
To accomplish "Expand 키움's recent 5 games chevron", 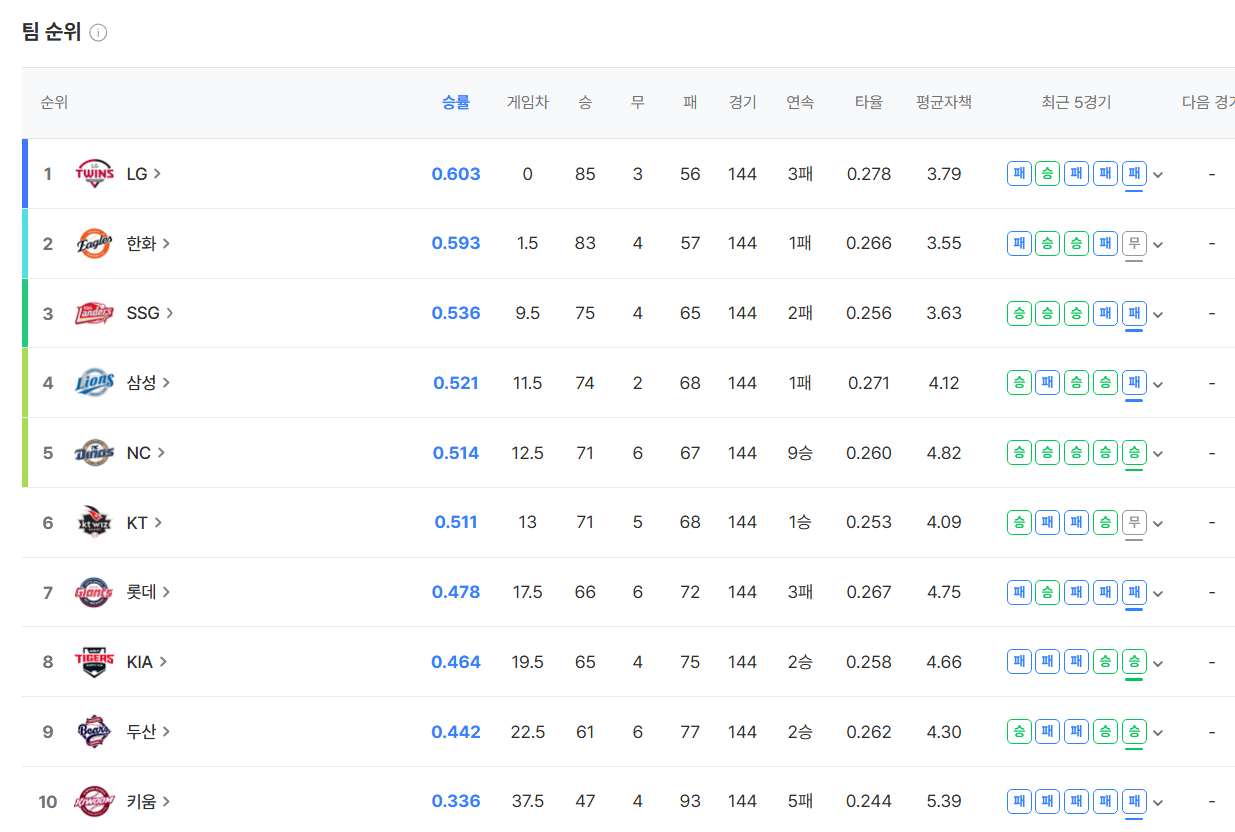I will (1158, 802).
